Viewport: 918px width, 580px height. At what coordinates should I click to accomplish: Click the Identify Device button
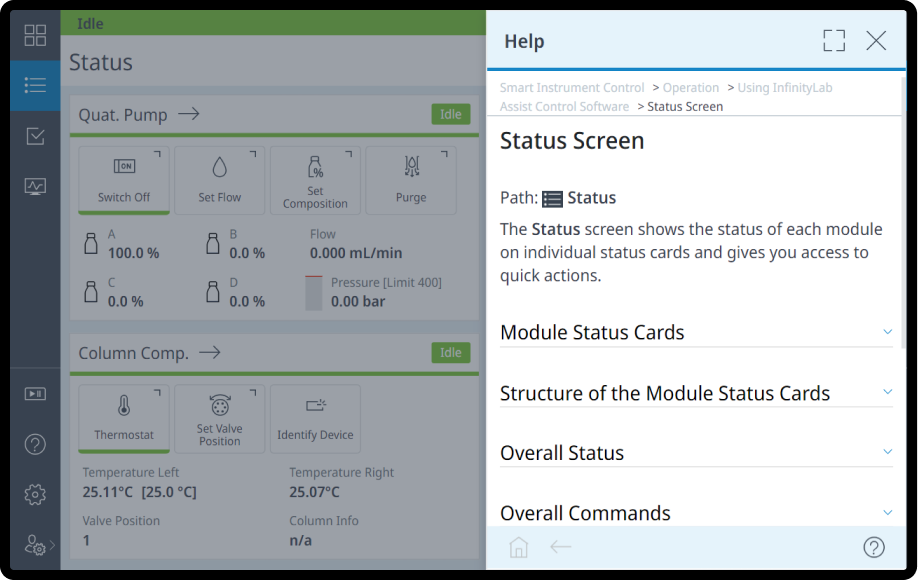pyautogui.click(x=315, y=419)
